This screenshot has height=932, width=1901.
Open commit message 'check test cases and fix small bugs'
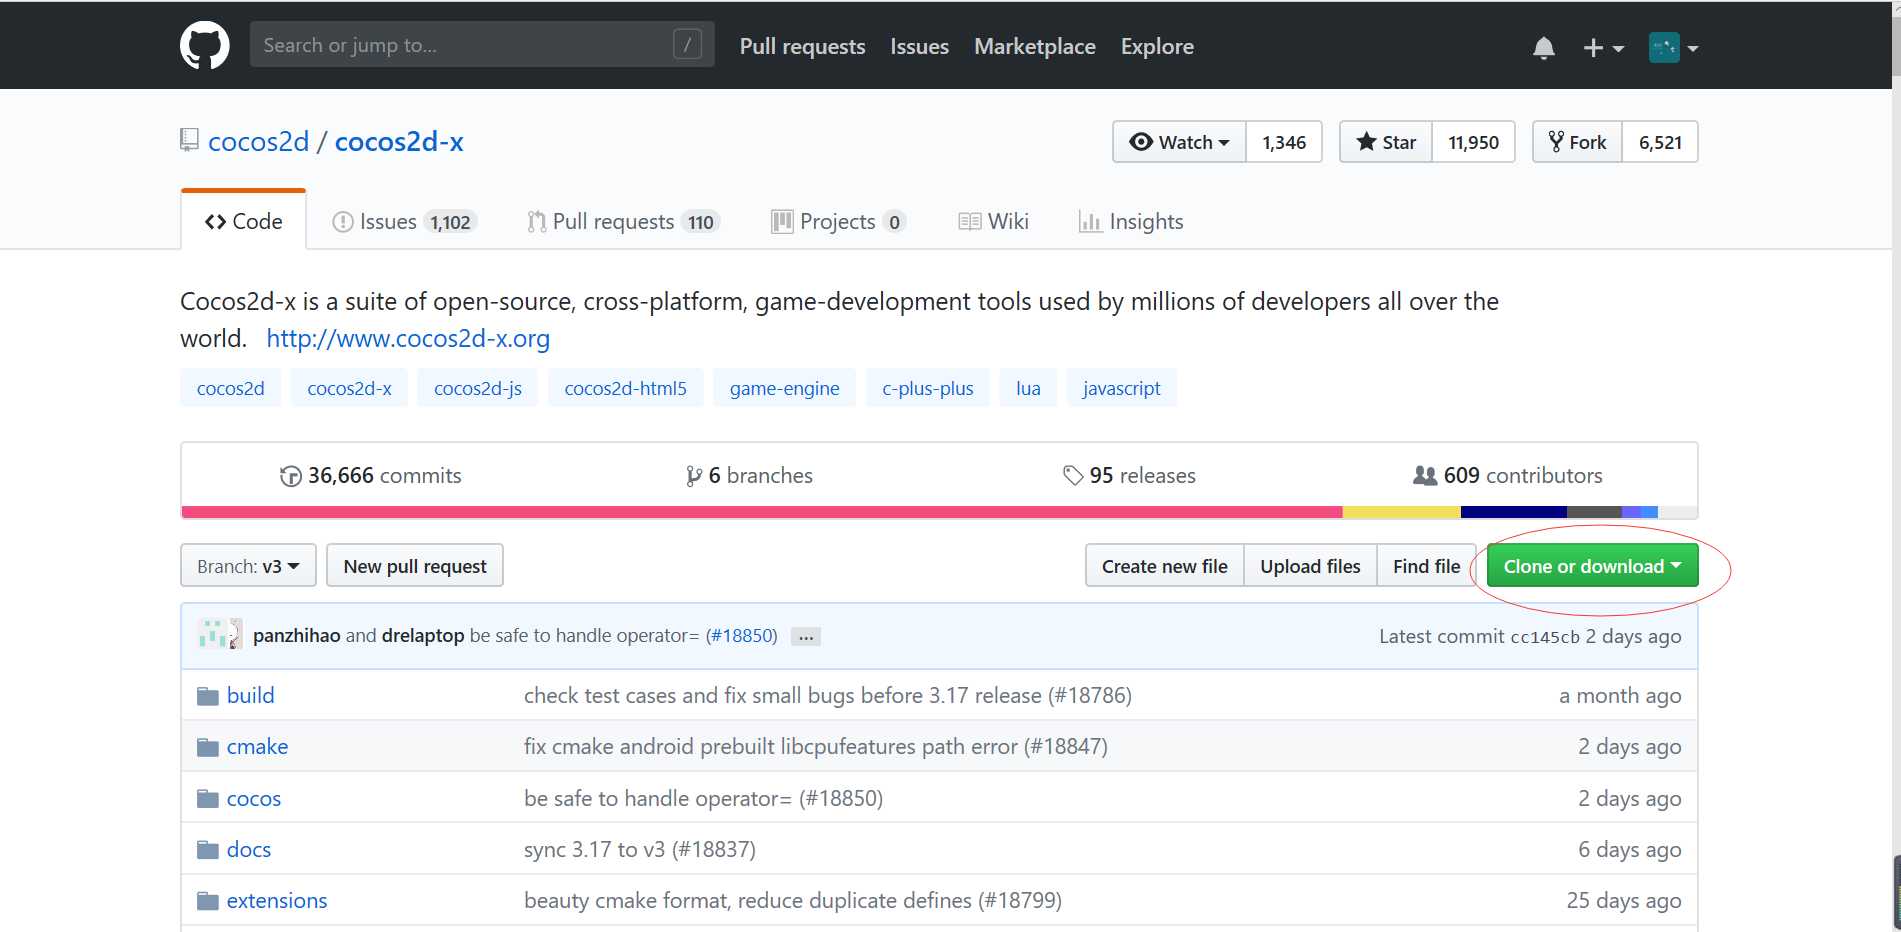coord(828,695)
